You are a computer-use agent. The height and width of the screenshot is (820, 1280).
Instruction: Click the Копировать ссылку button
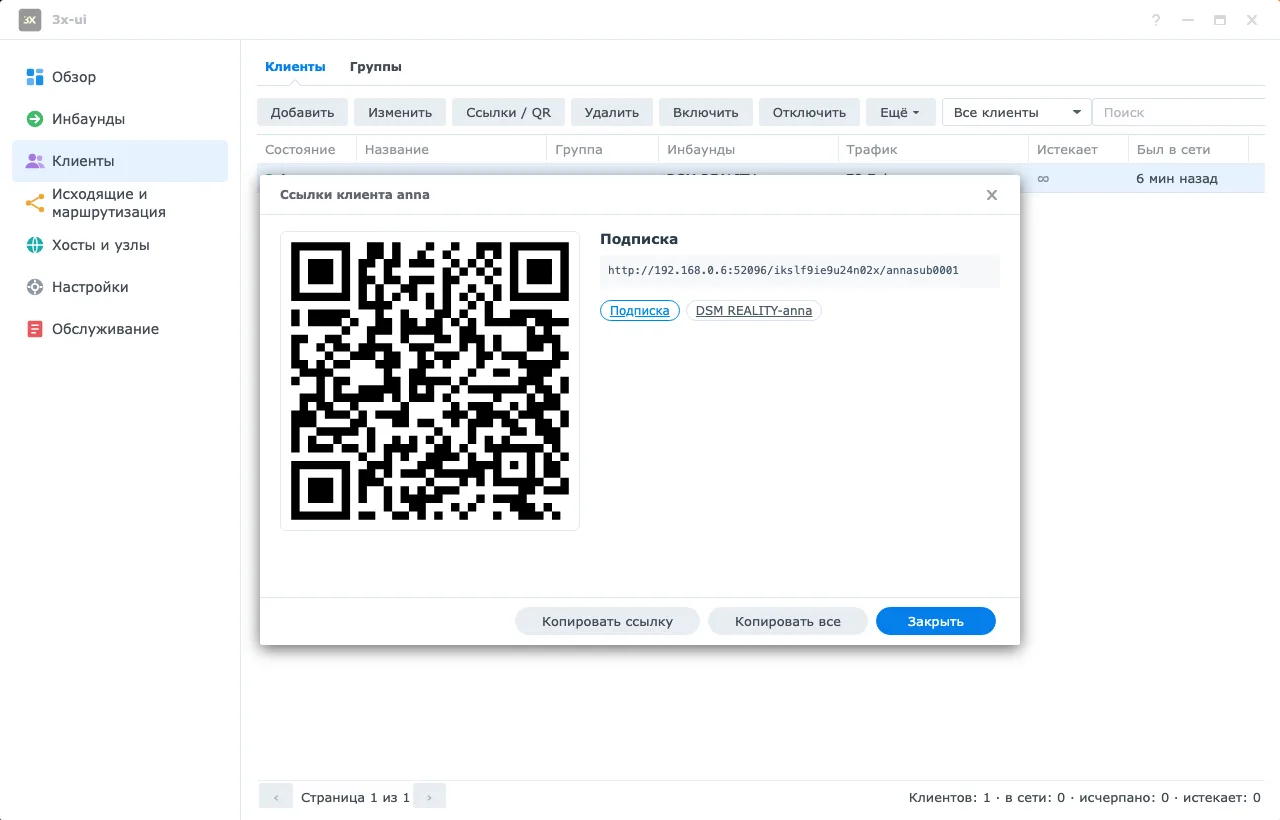[608, 621]
